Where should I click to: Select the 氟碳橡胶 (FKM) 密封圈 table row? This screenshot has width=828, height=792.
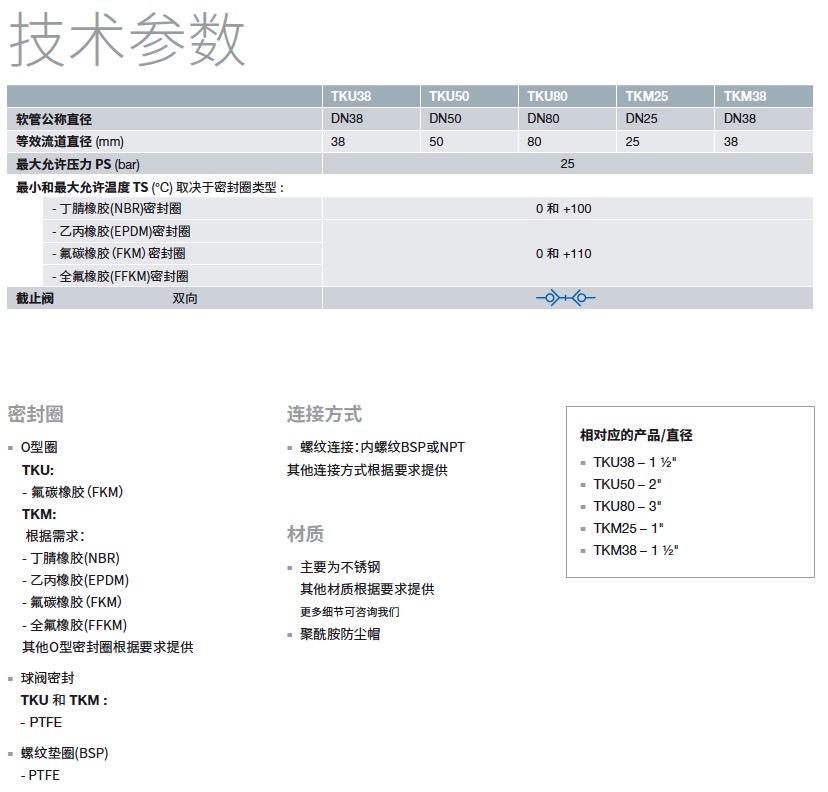point(183,253)
